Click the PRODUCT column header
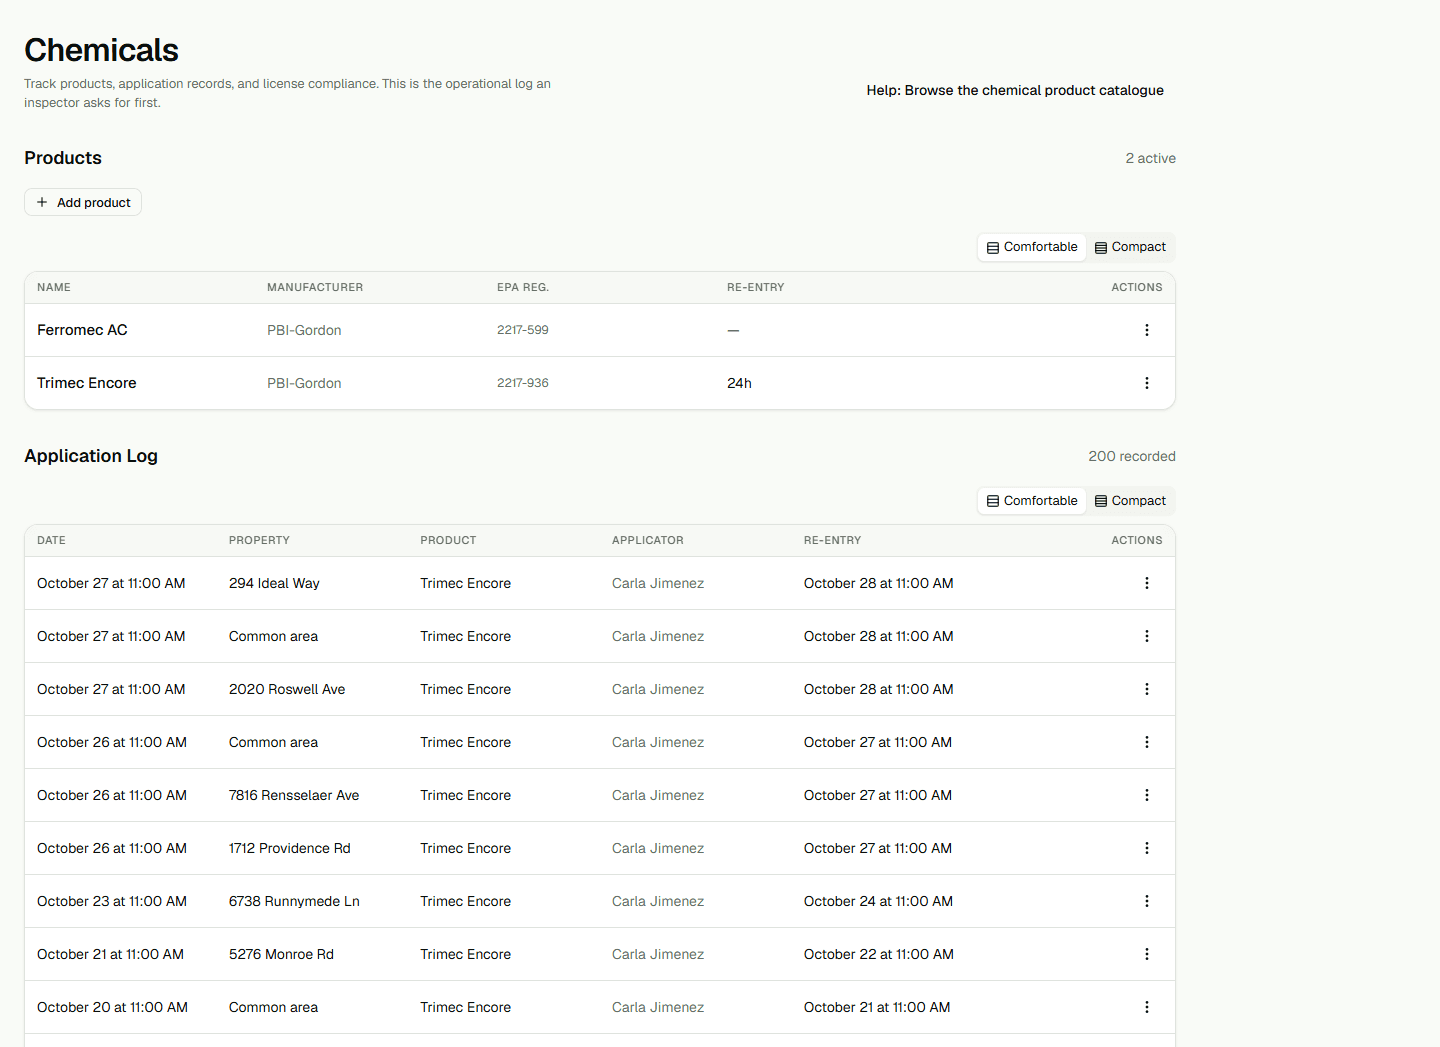 [448, 540]
